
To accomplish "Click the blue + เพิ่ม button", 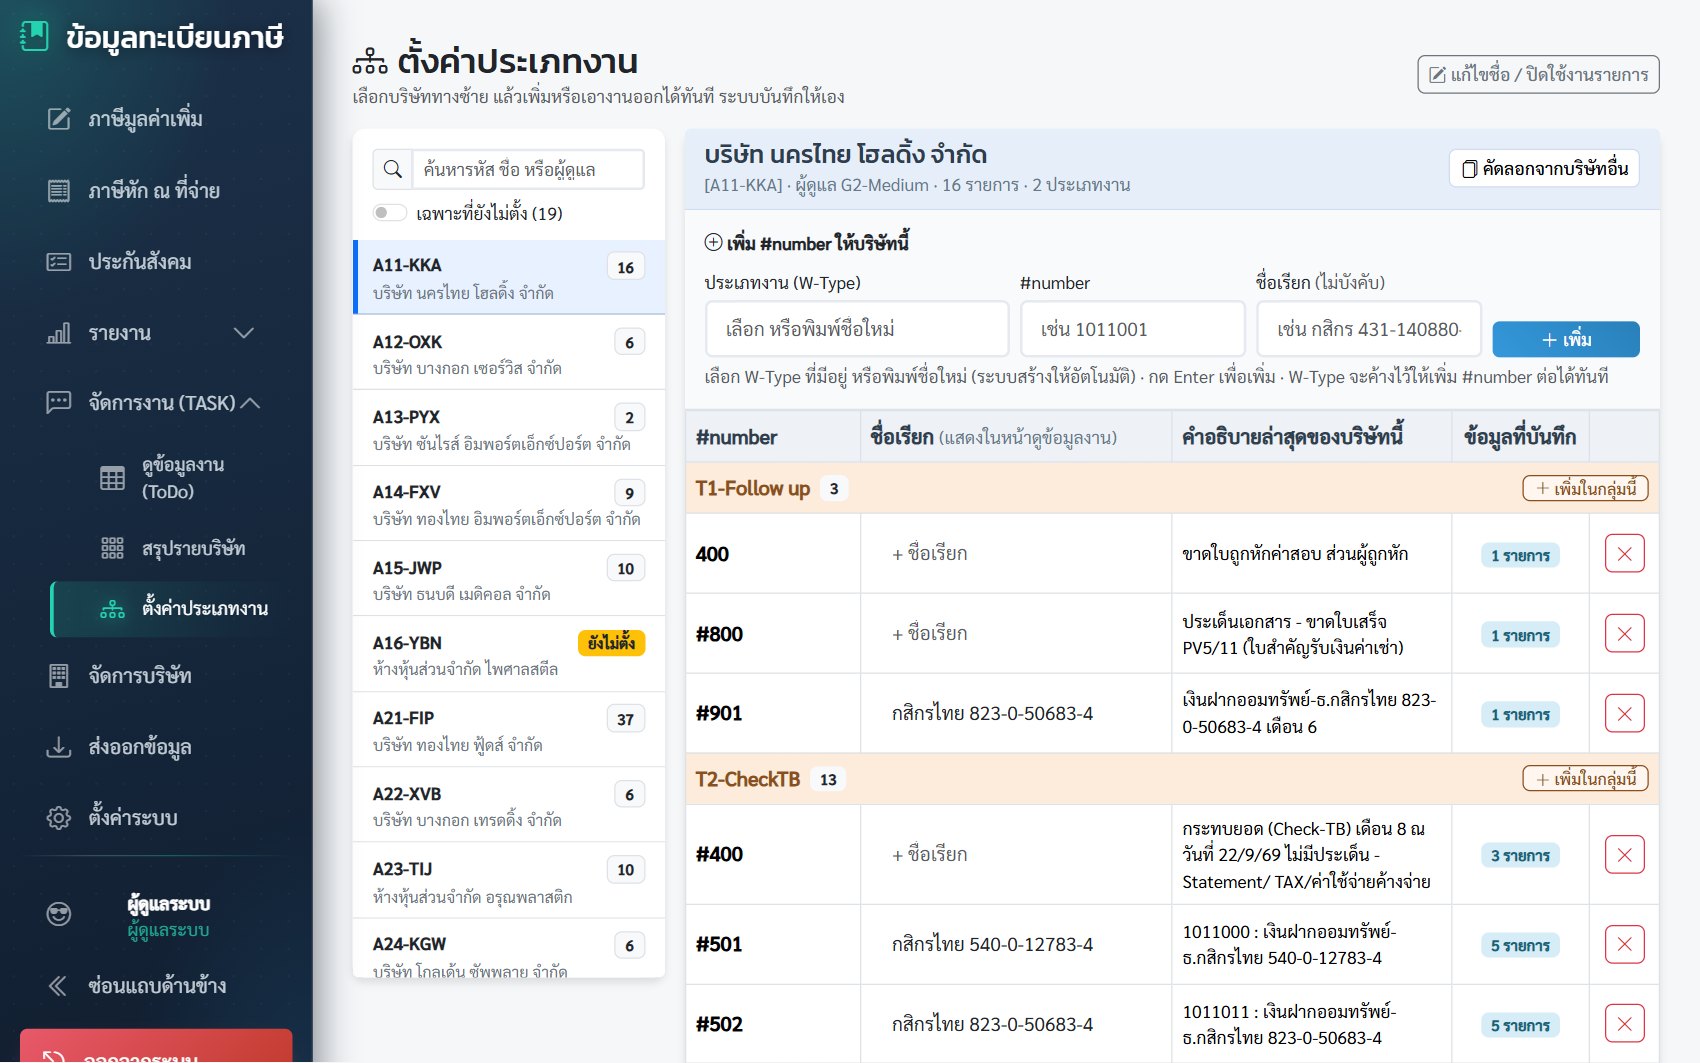I will coord(1566,339).
